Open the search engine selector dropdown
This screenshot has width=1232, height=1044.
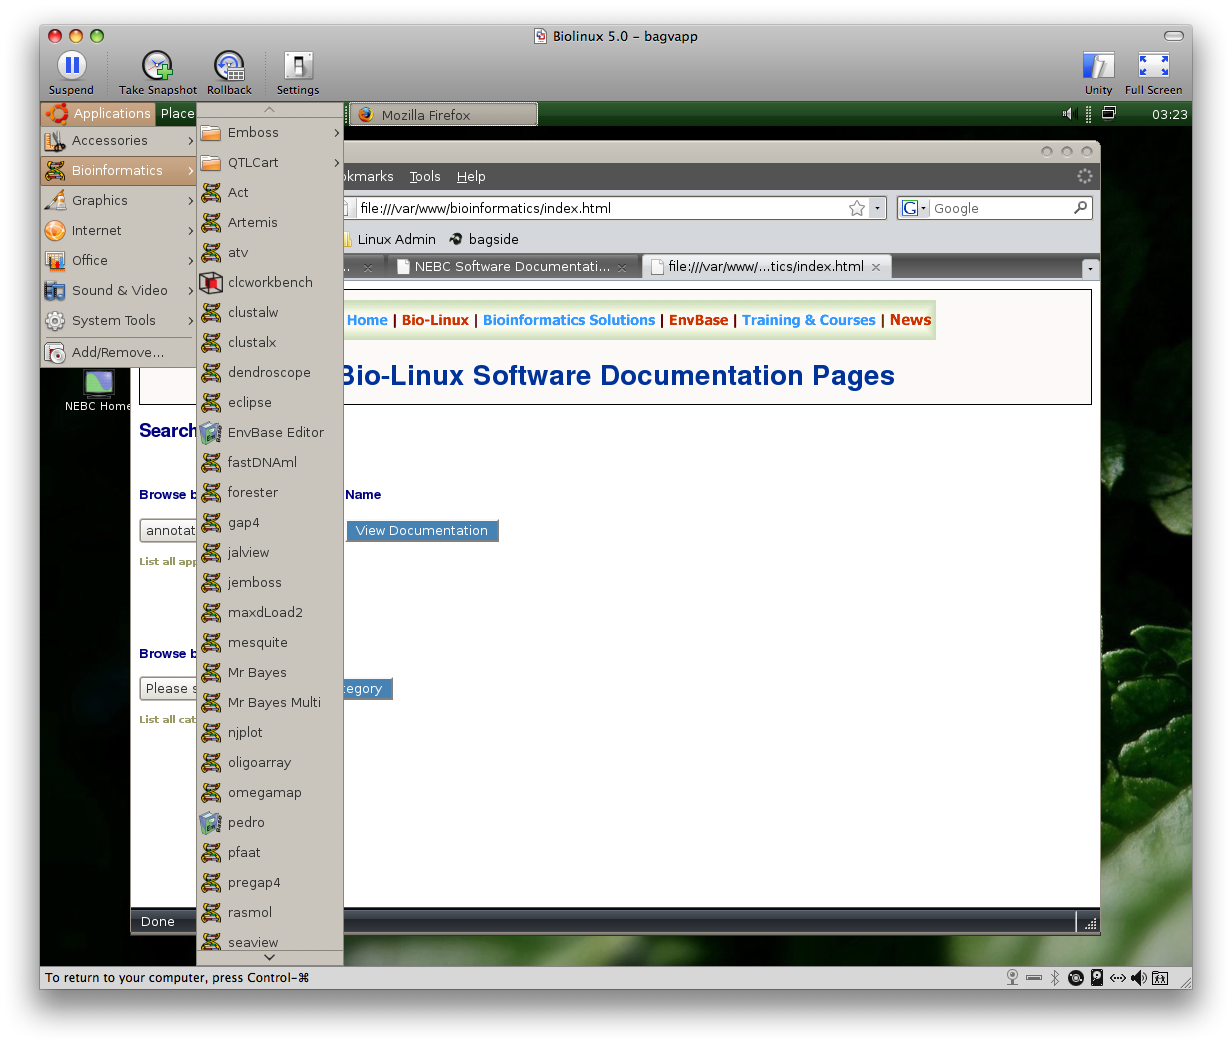pyautogui.click(x=914, y=208)
